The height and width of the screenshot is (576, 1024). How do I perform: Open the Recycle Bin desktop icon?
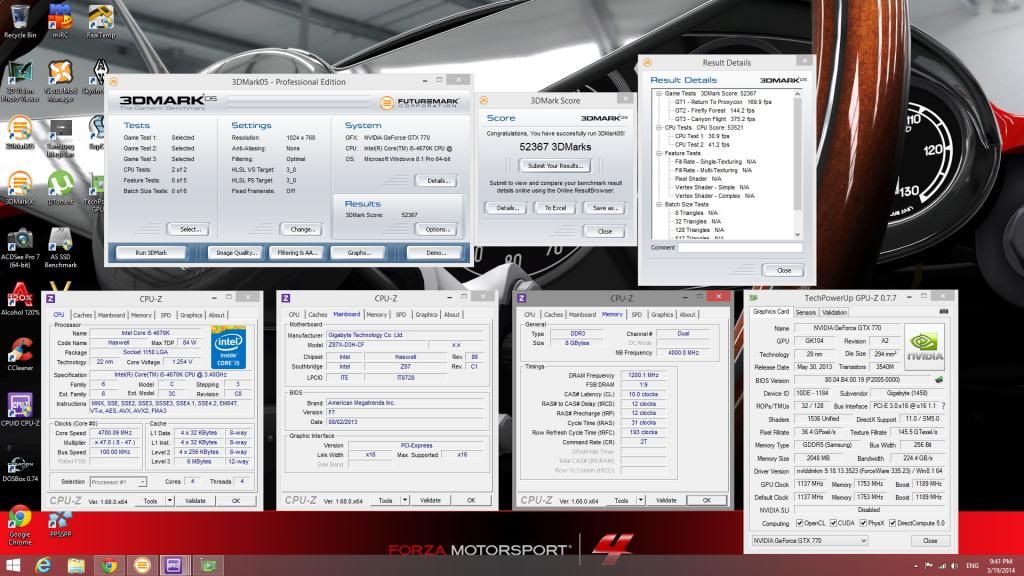click(x=20, y=20)
